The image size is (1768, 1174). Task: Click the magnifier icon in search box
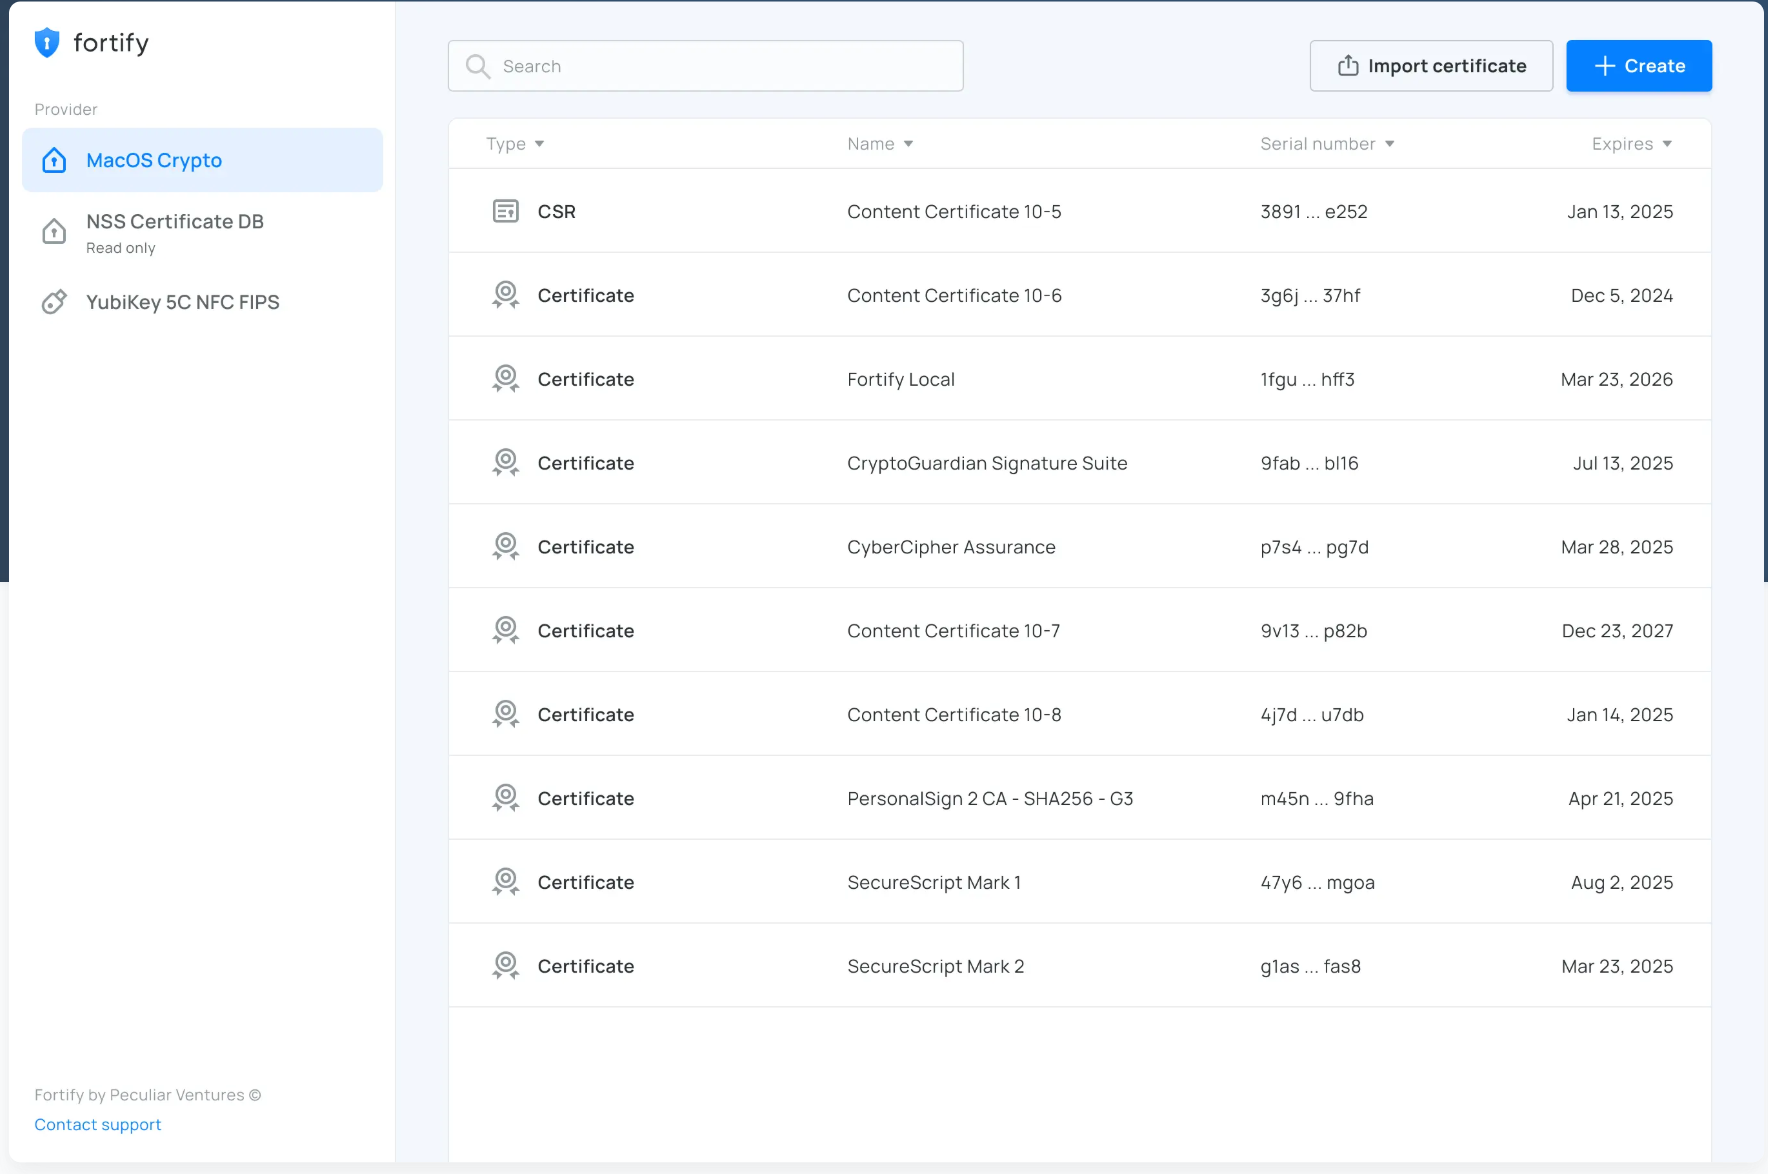click(478, 66)
